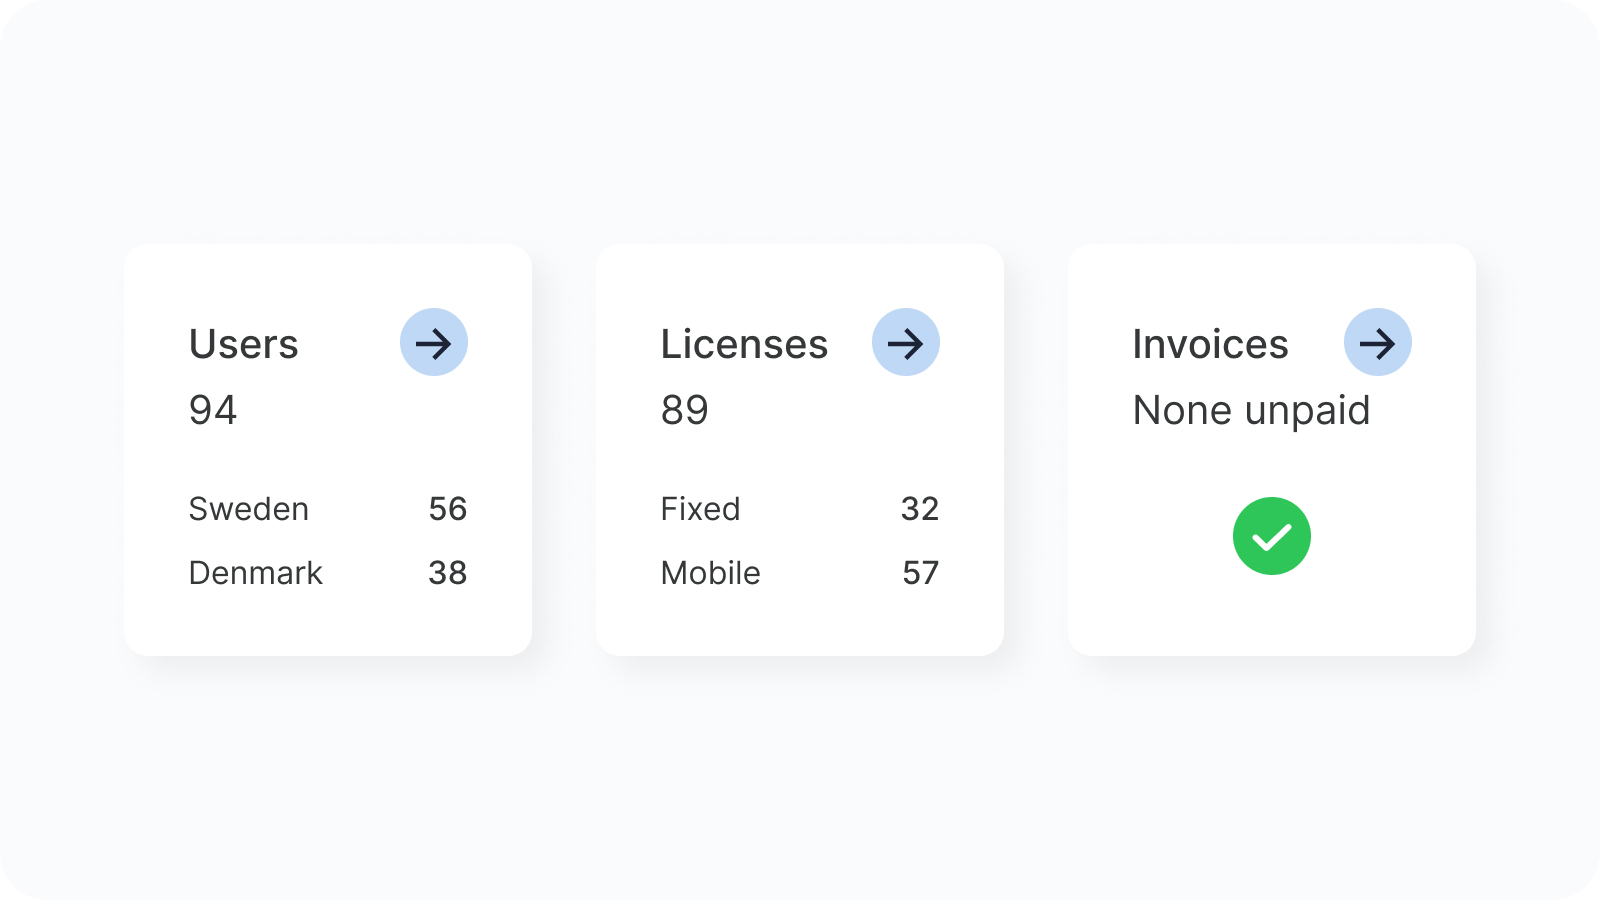The width and height of the screenshot is (1600, 900).
Task: Click the total users count 94
Action: [x=213, y=410]
